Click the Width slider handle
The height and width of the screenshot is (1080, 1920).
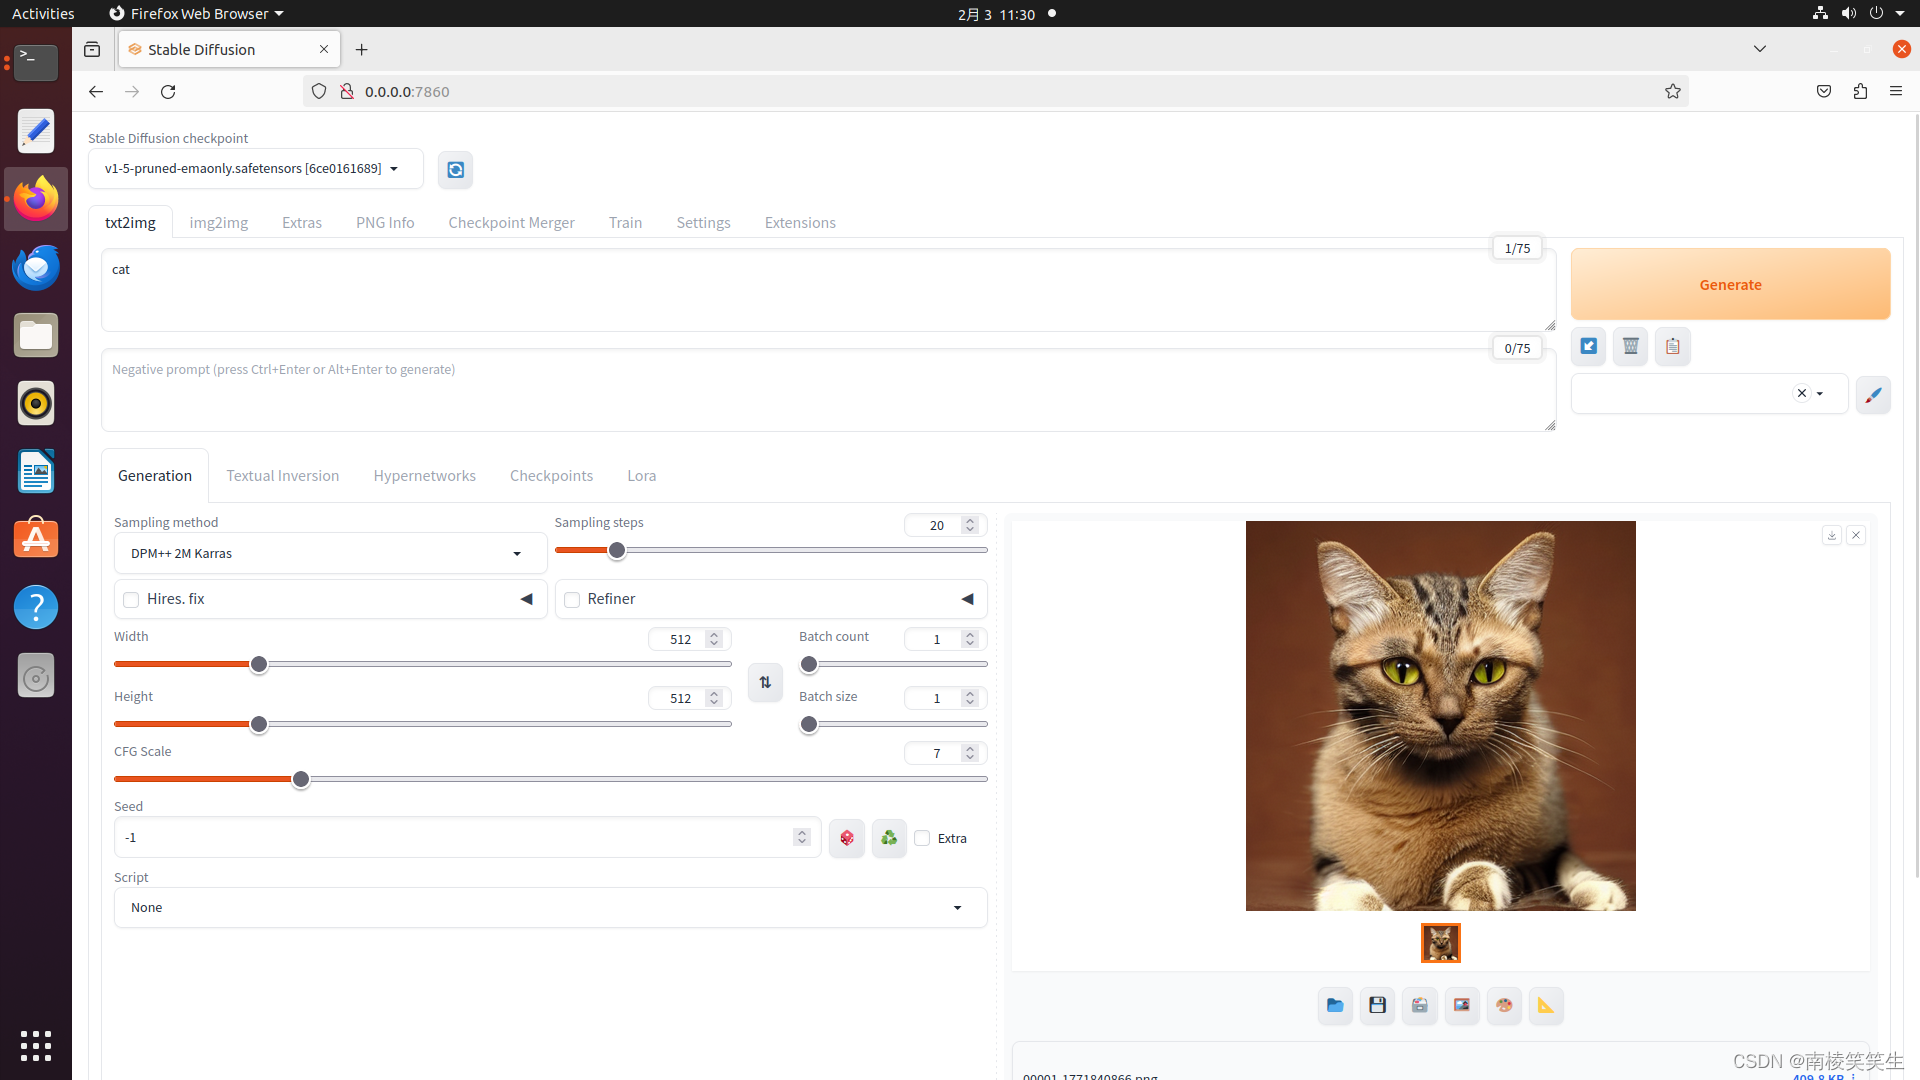click(259, 664)
